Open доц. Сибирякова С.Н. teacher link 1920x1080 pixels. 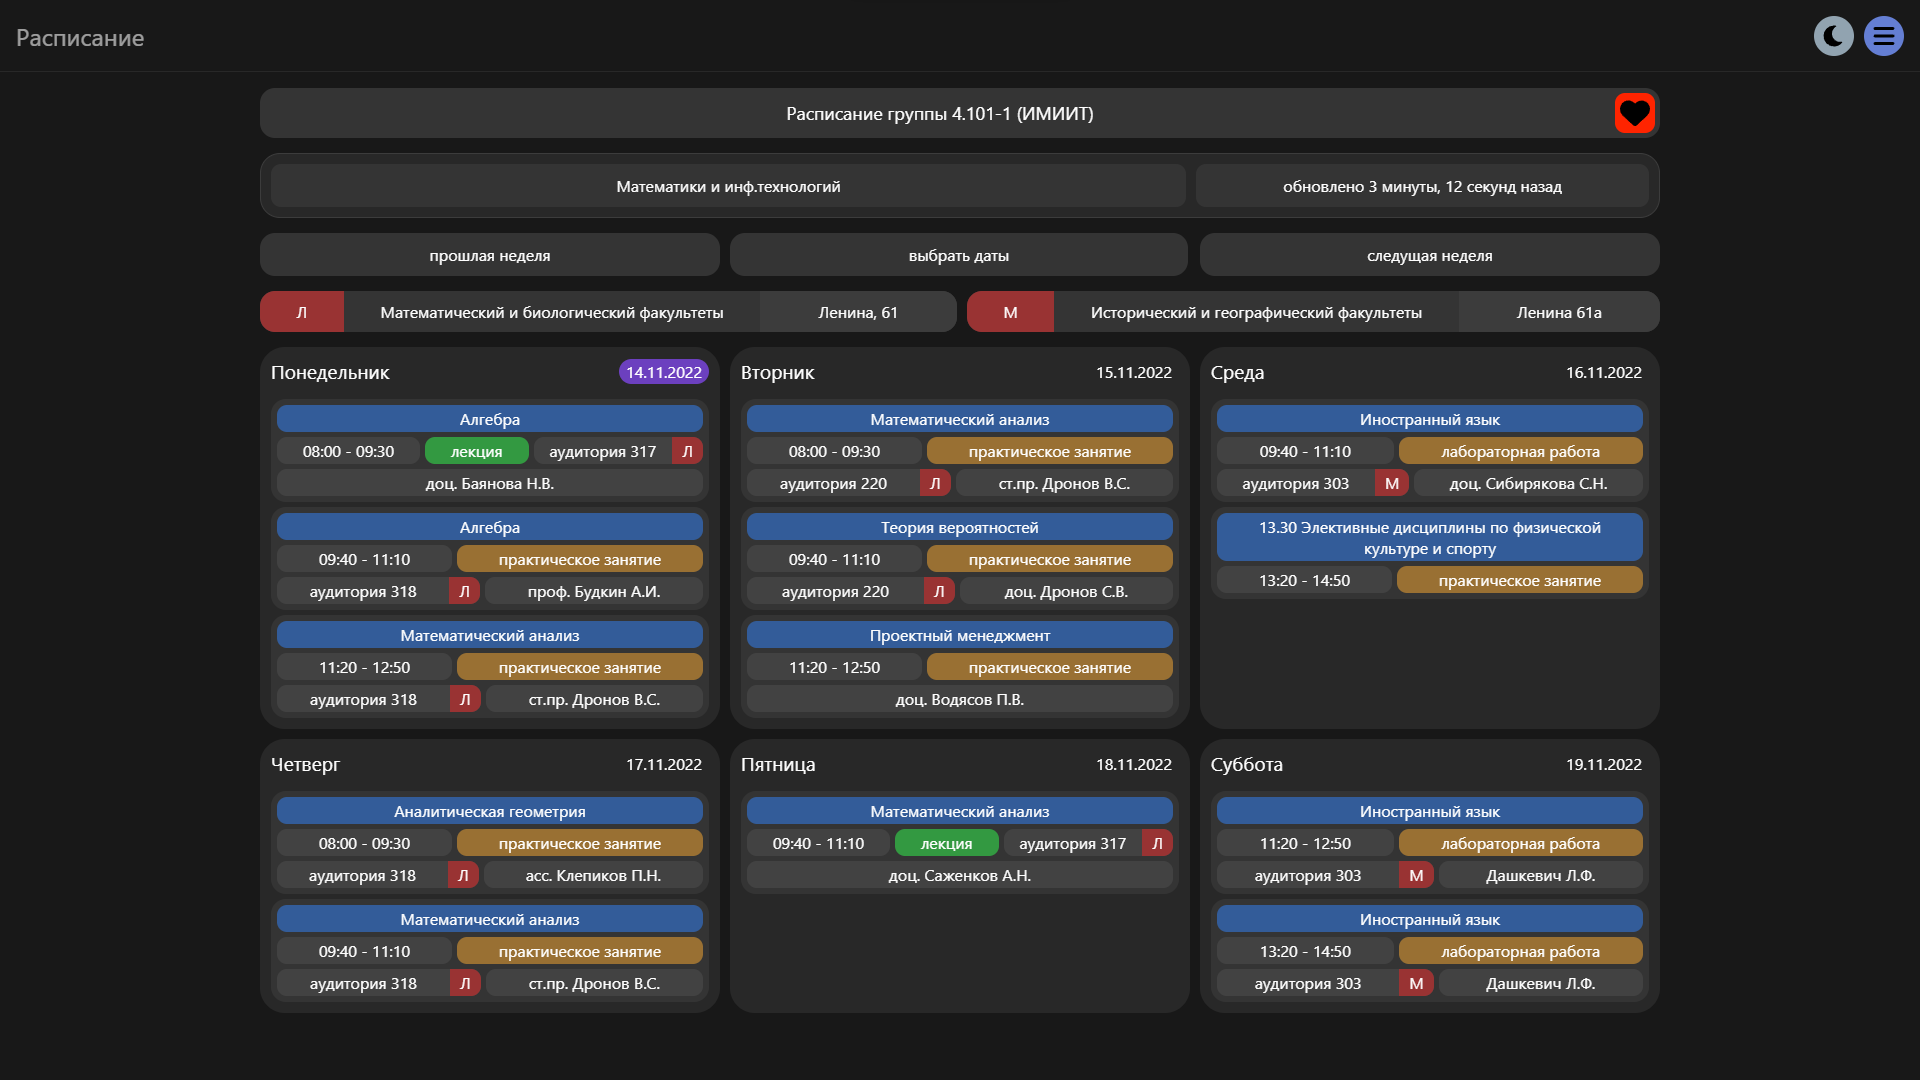click(x=1529, y=483)
